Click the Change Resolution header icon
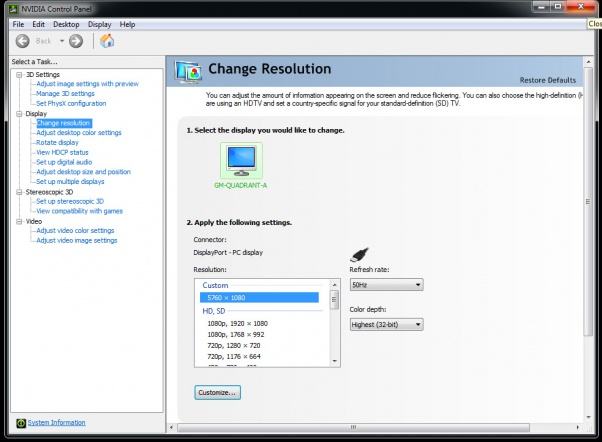Image resolution: width=602 pixels, height=442 pixels. click(188, 71)
